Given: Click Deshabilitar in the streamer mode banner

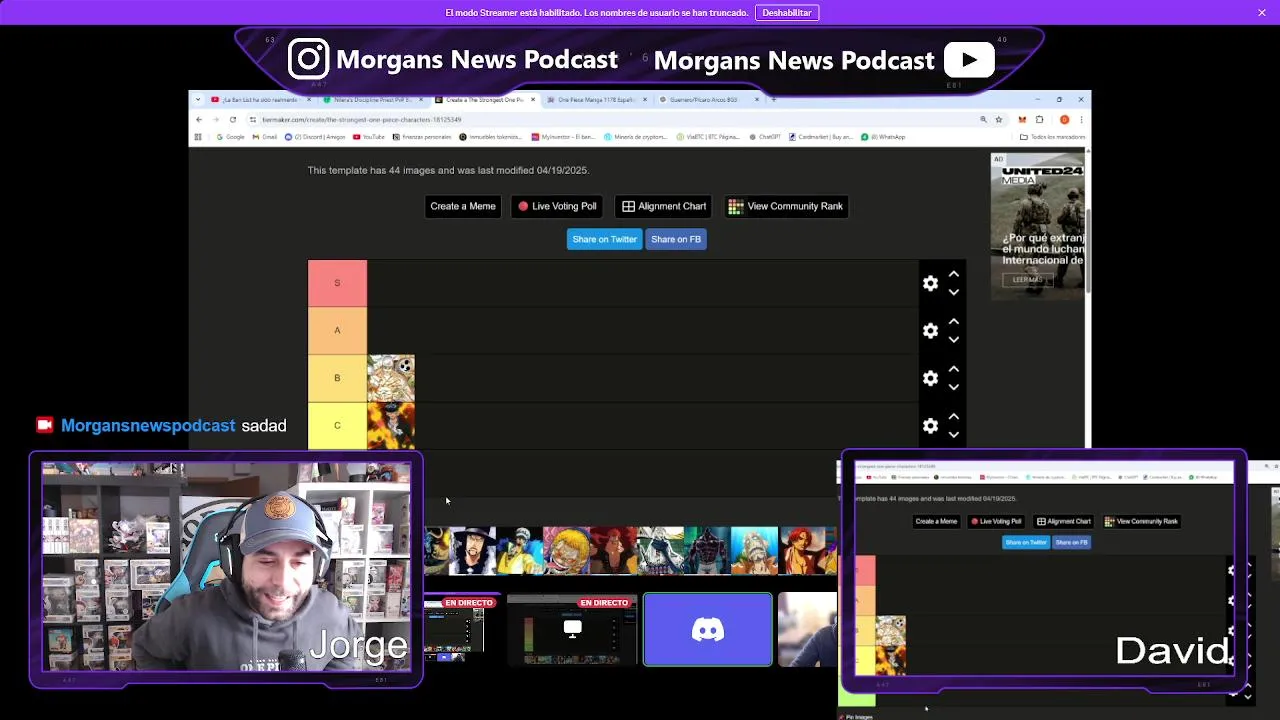Looking at the screenshot, I should pyautogui.click(x=787, y=13).
